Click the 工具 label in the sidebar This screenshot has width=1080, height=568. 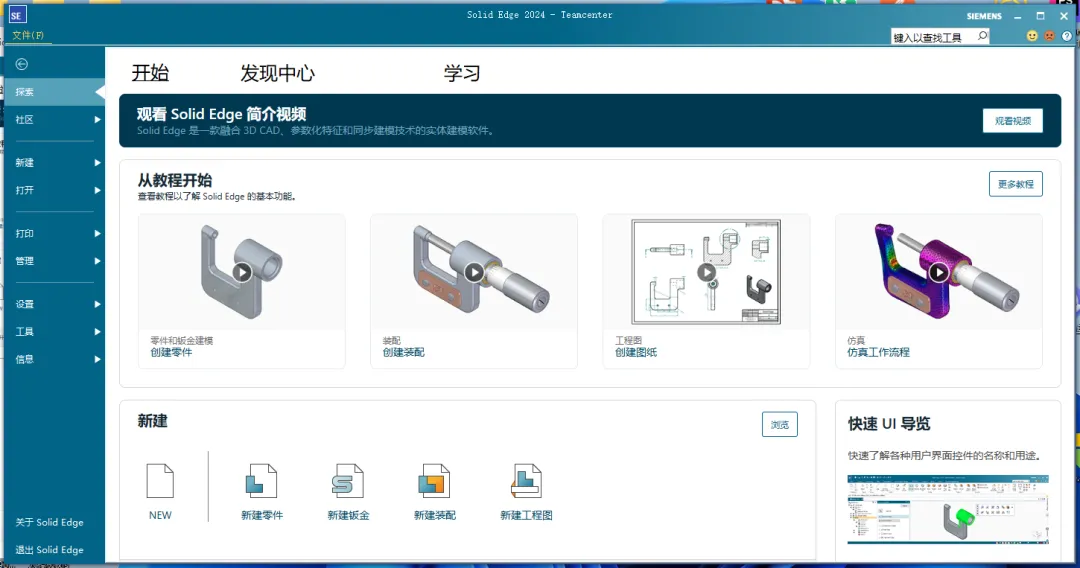25,332
